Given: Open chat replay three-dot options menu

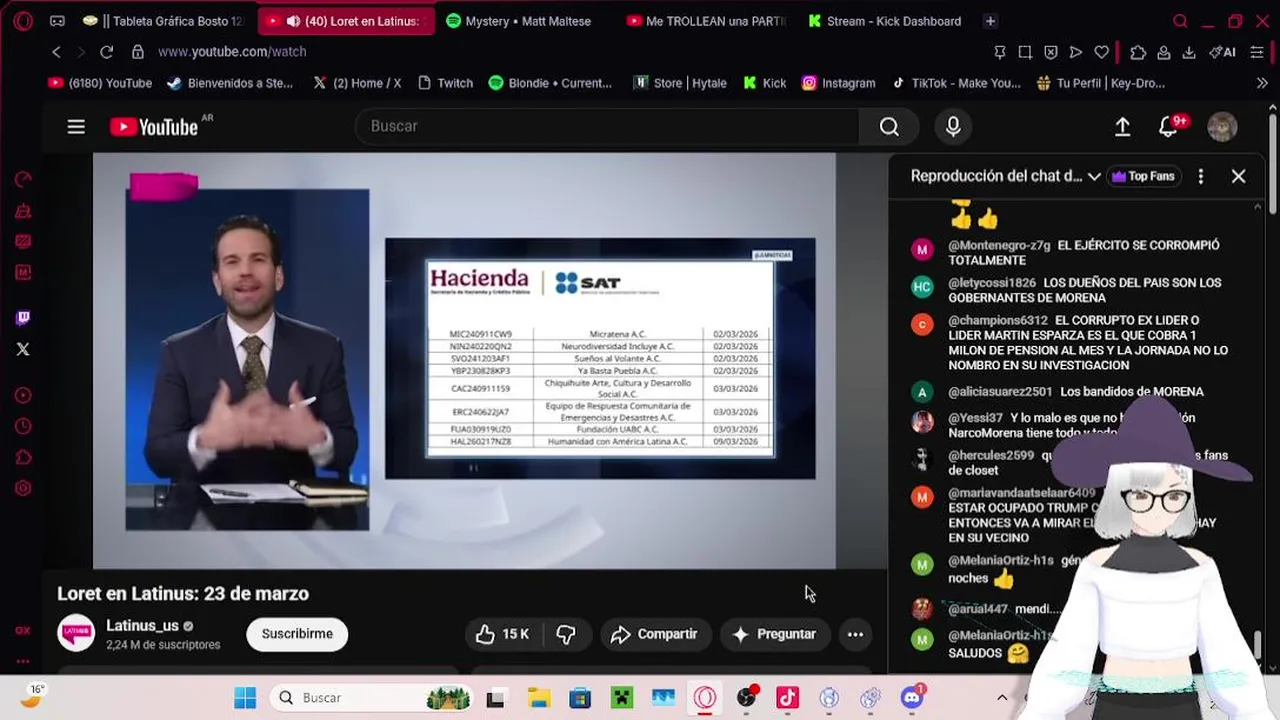Looking at the screenshot, I should pyautogui.click(x=1200, y=176).
